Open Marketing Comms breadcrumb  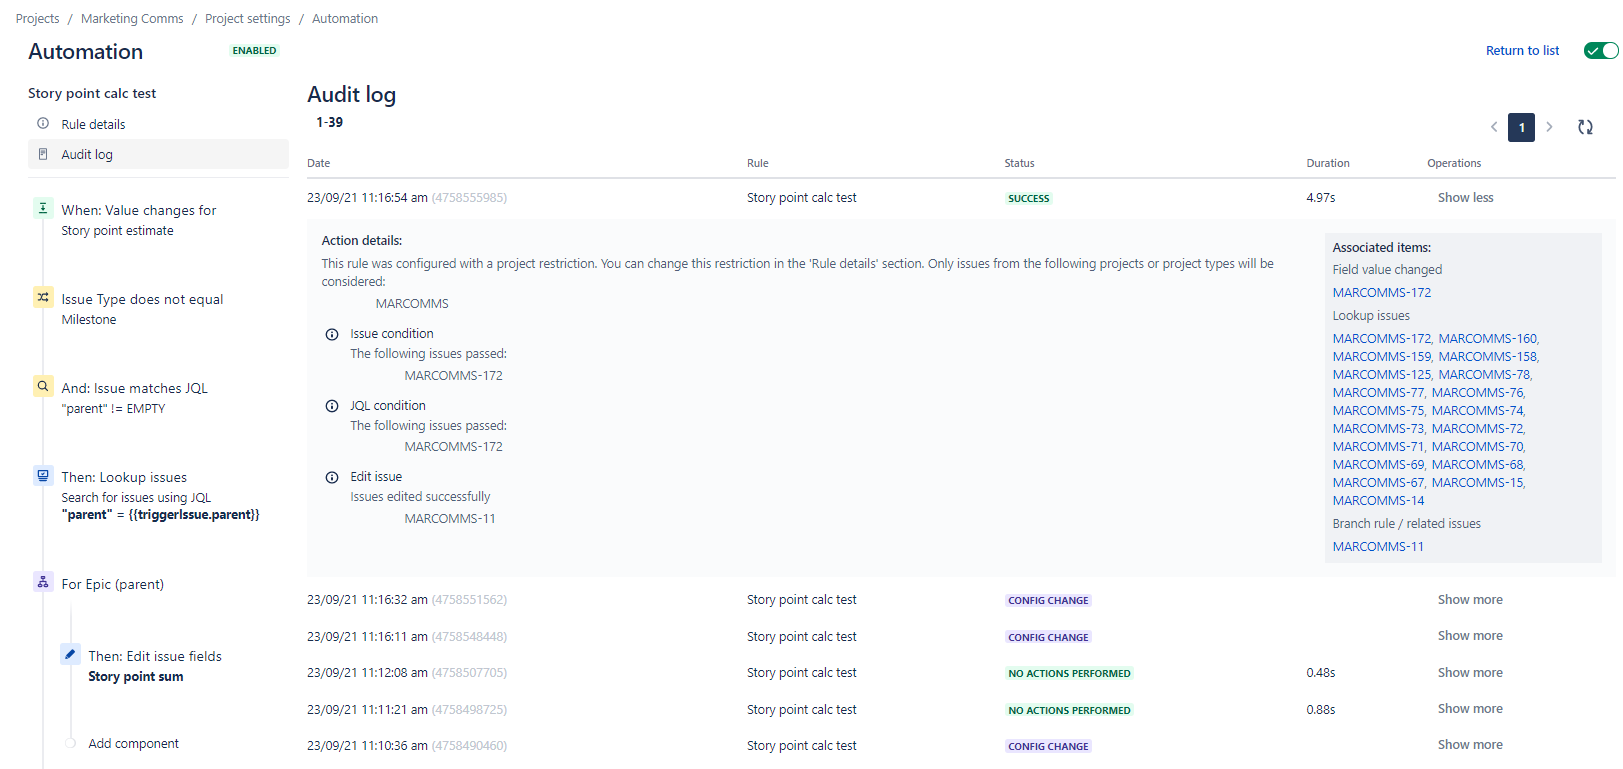coord(132,19)
